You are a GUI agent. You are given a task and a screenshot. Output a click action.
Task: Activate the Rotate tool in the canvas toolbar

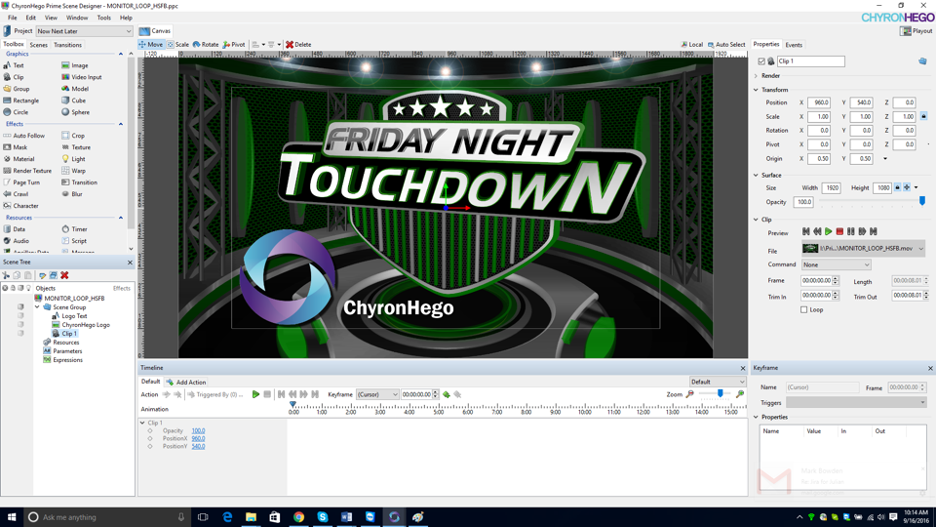[x=206, y=45]
